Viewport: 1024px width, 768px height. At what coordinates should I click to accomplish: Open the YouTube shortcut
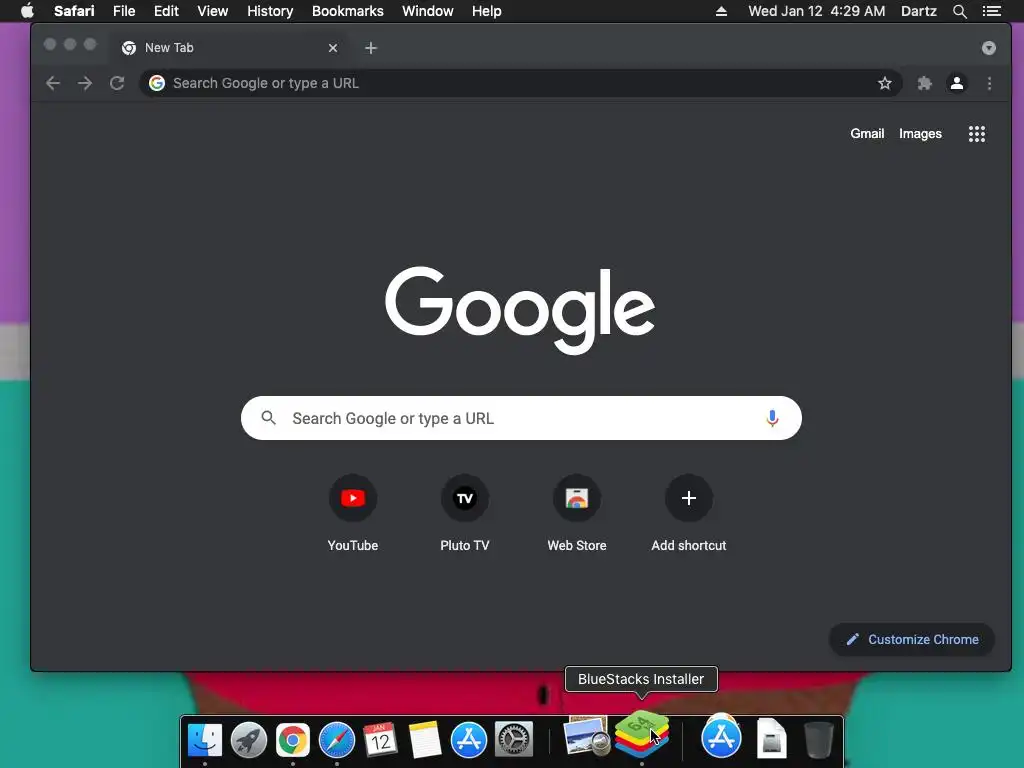(x=353, y=513)
